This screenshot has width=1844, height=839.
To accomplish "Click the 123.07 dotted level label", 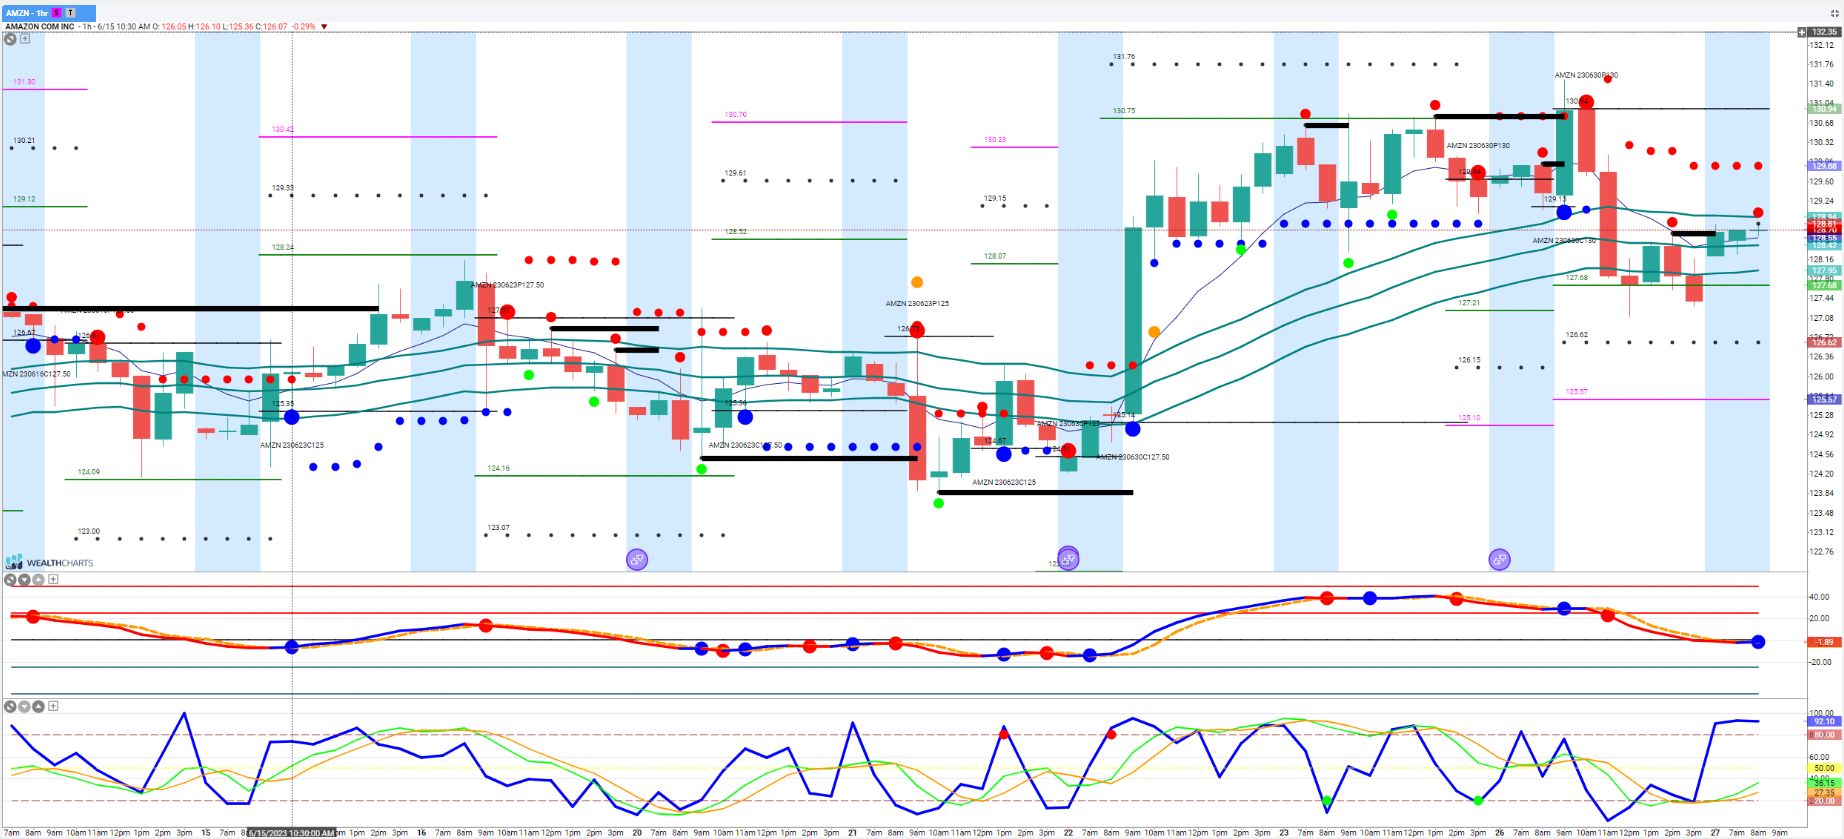I will (x=498, y=528).
